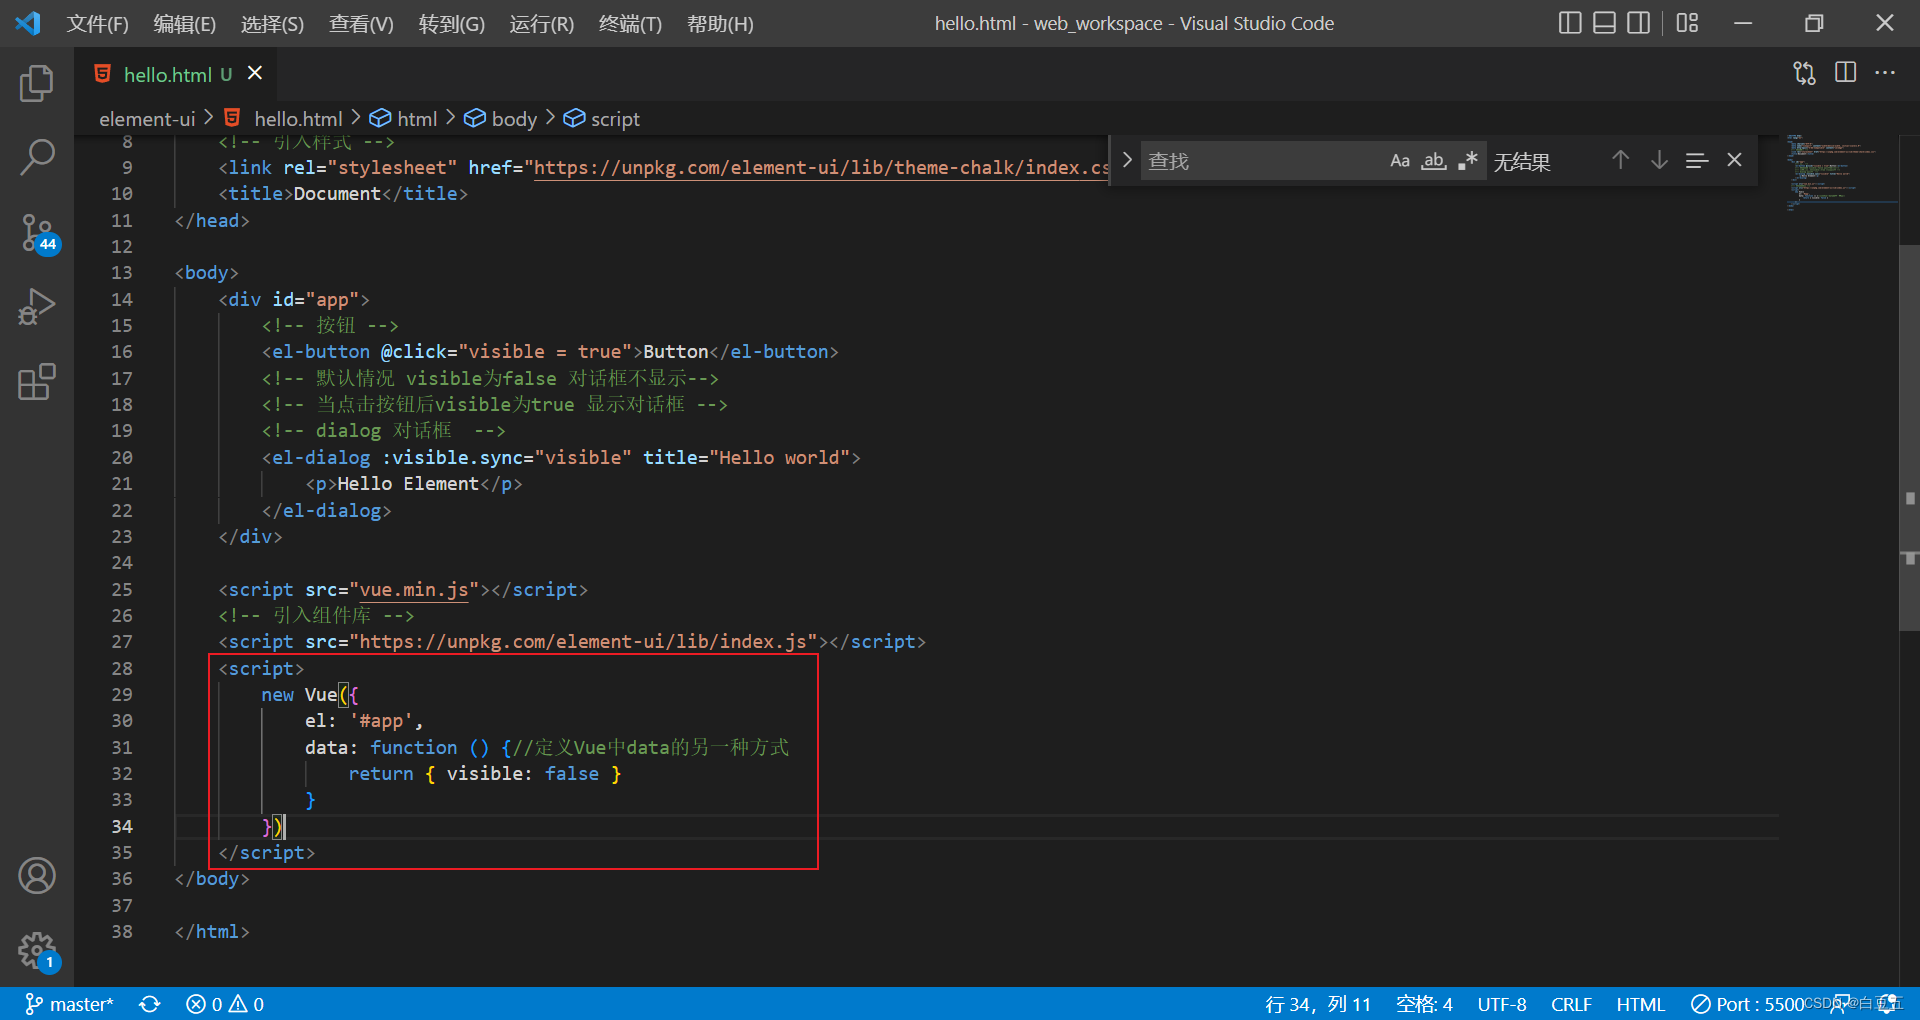
Task: Go to next match arrow
Action: [x=1659, y=160]
